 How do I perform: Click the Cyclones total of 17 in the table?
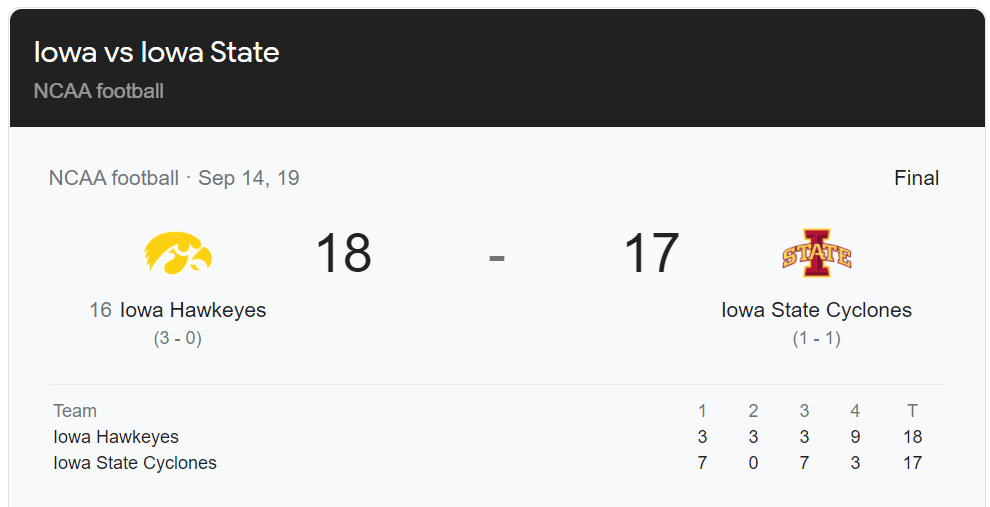[x=912, y=463]
